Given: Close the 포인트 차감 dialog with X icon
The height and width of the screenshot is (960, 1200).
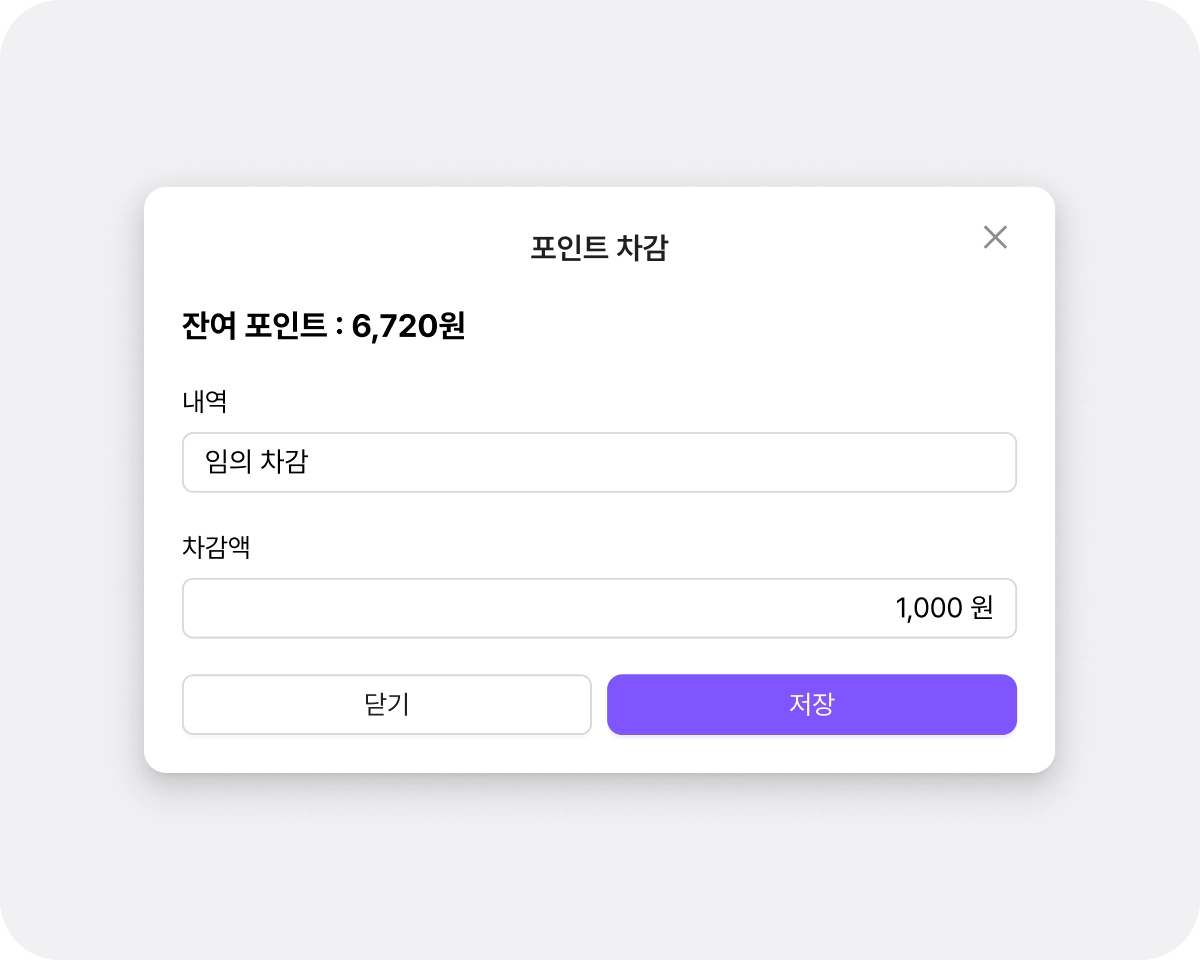Looking at the screenshot, I should click(x=995, y=238).
